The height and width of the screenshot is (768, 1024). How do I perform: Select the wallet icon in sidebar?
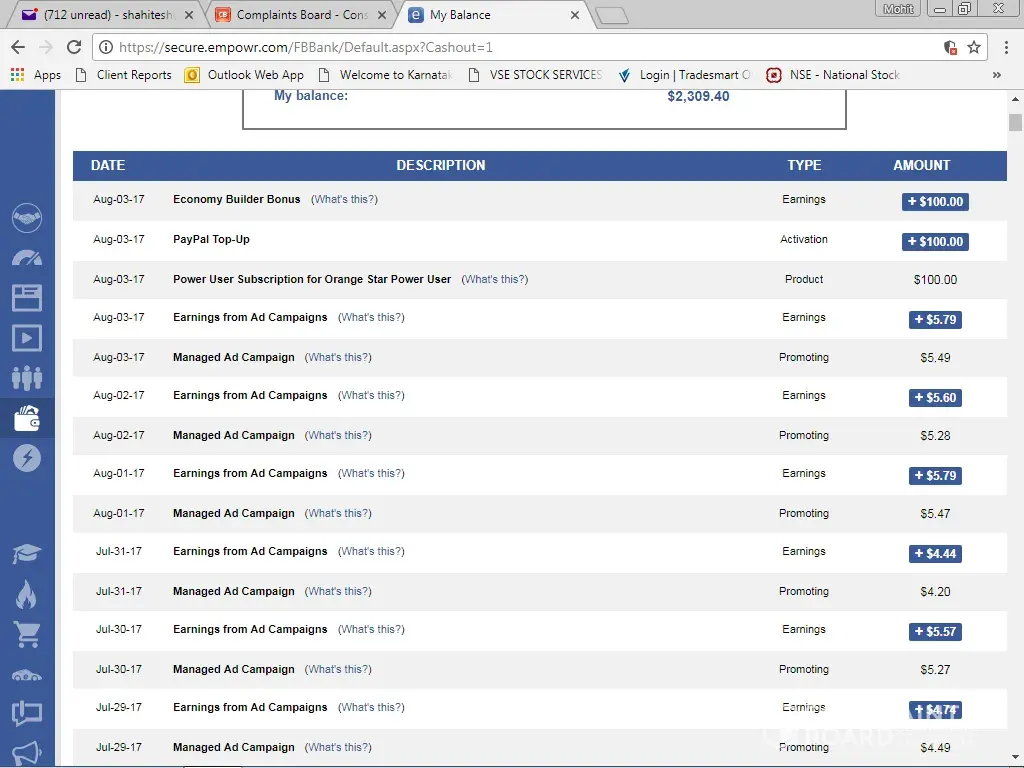27,418
